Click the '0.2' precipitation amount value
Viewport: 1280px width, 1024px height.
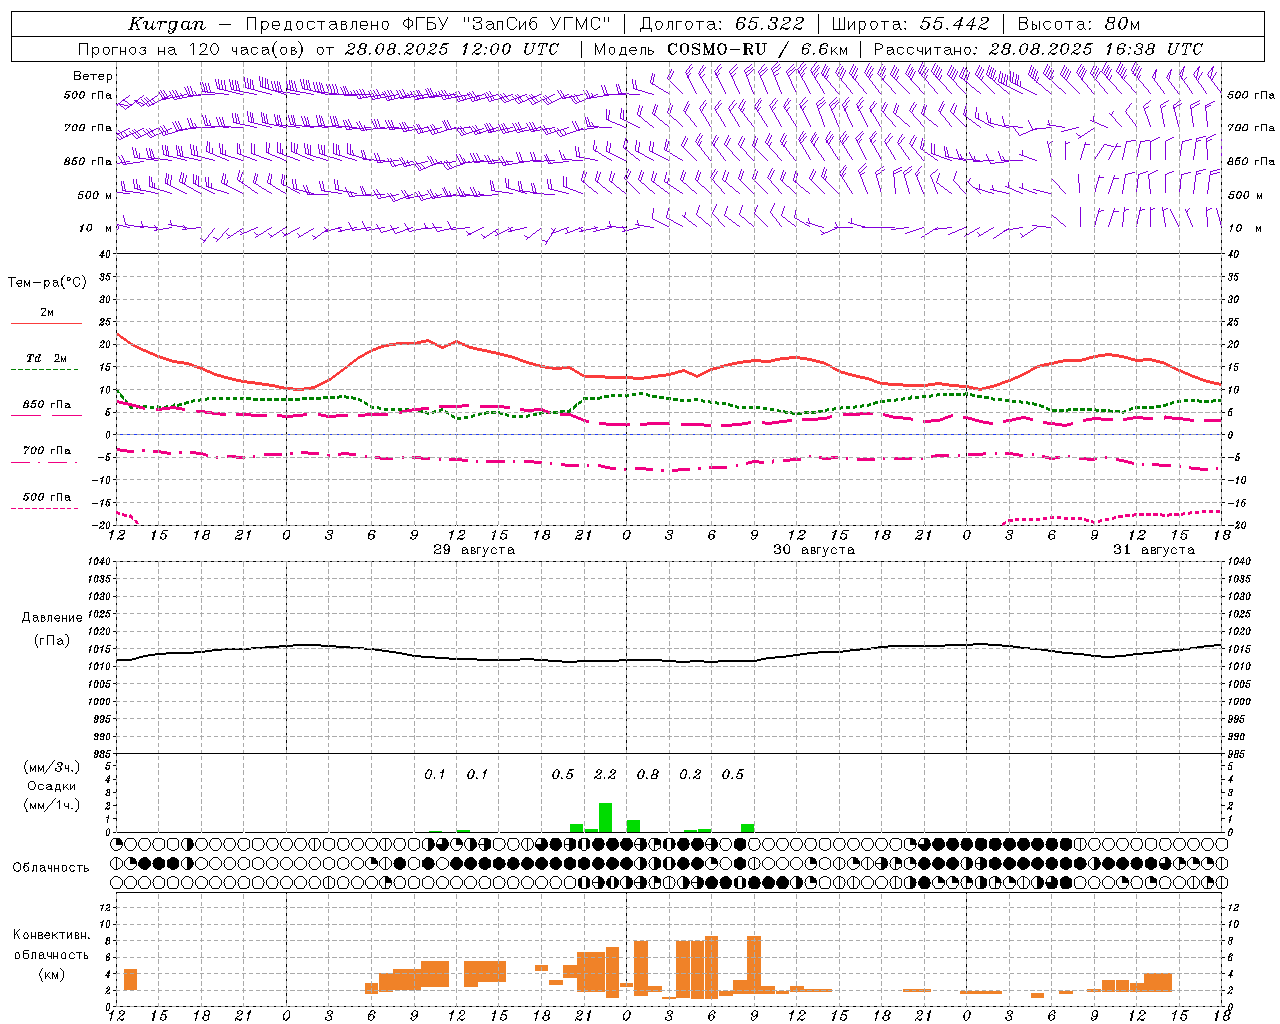click(690, 774)
